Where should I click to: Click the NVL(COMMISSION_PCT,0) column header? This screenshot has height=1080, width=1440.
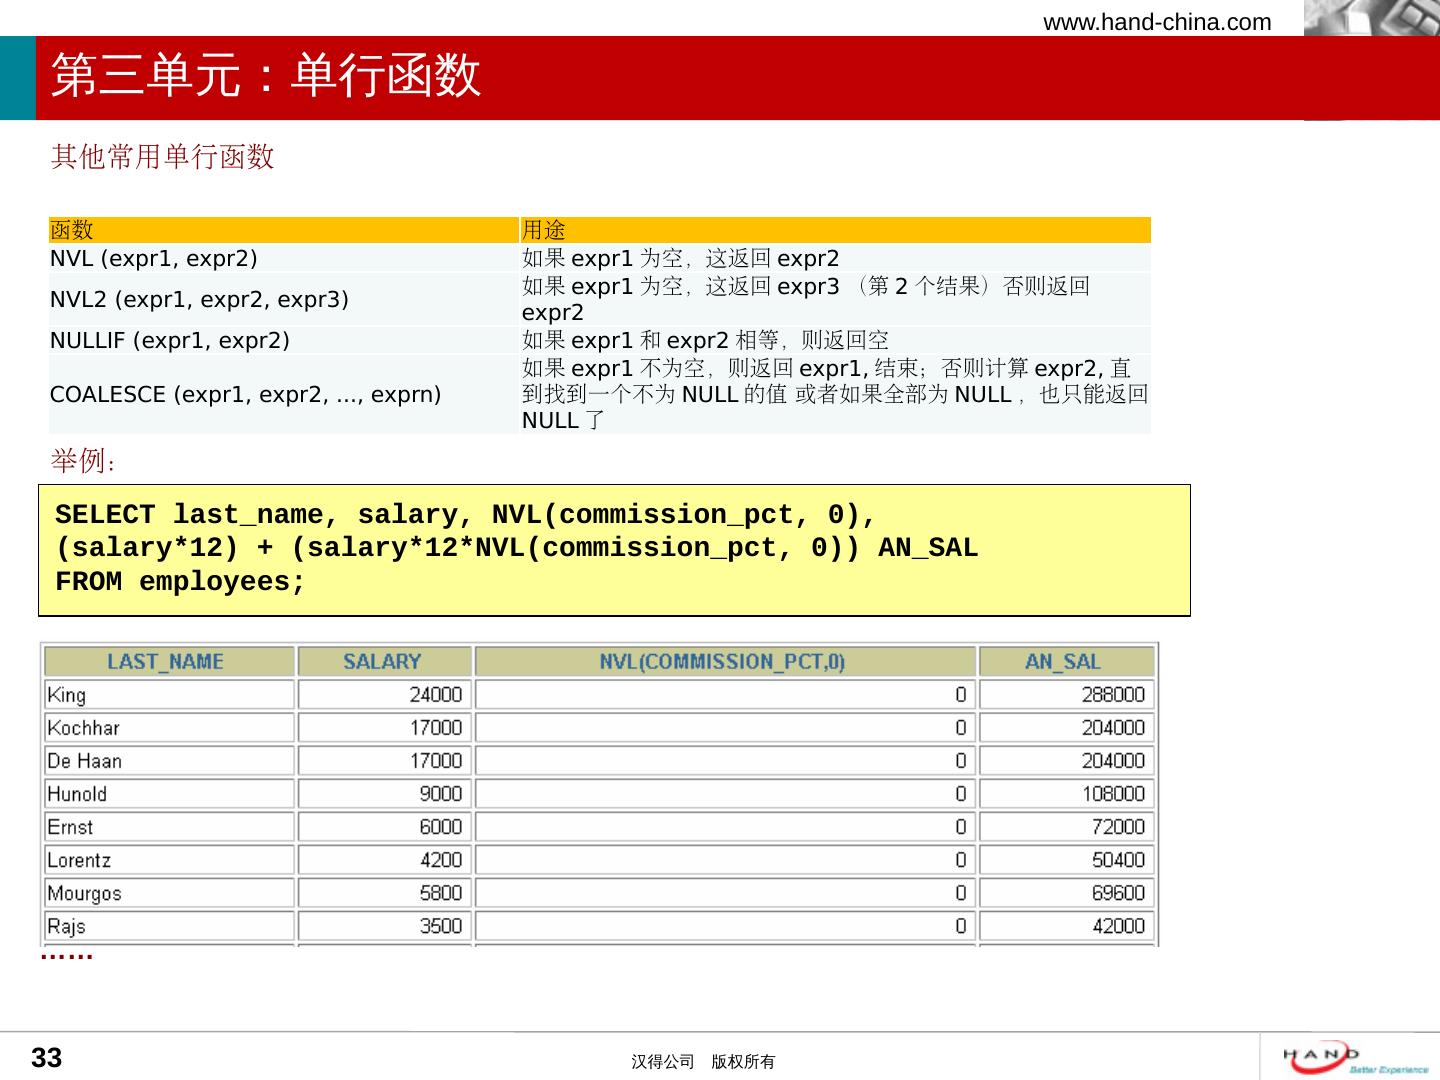[723, 662]
